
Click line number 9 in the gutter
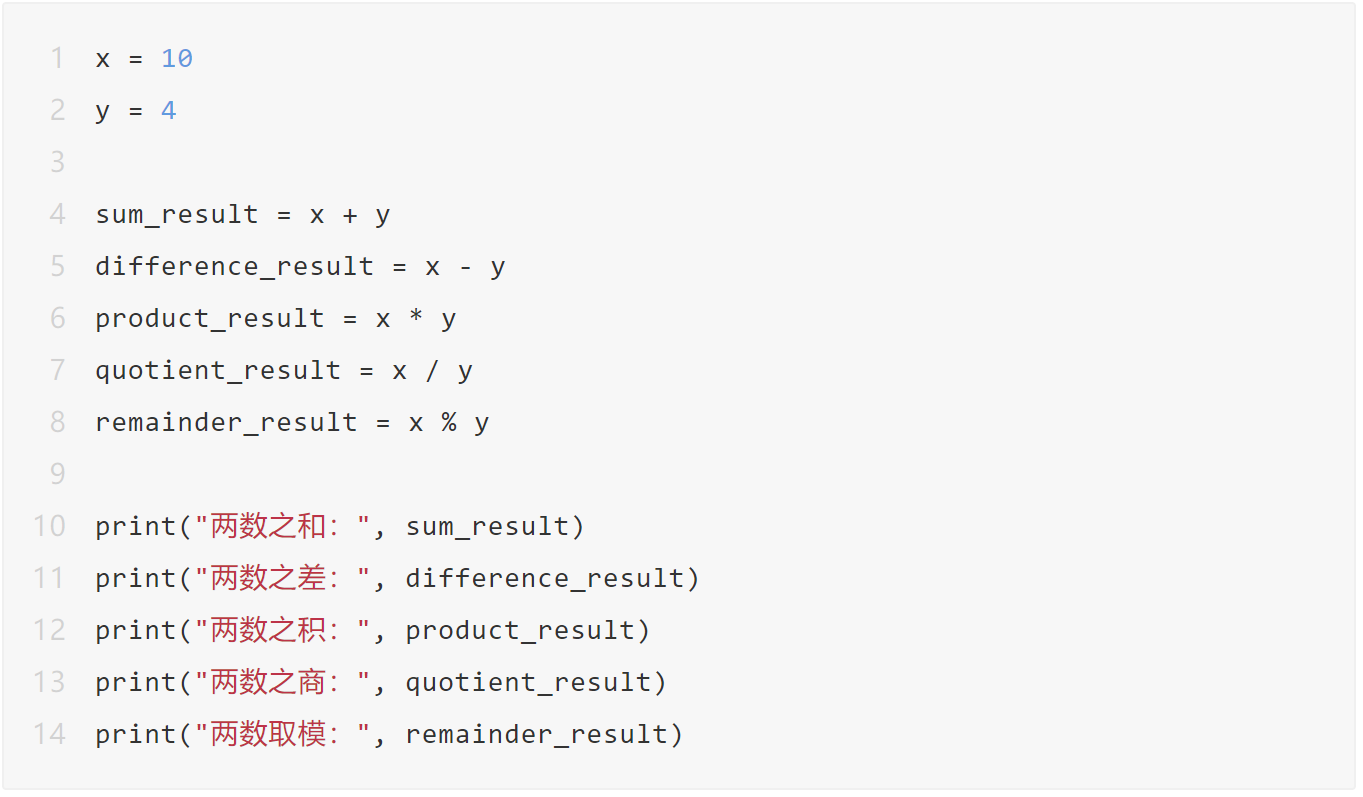[57, 474]
